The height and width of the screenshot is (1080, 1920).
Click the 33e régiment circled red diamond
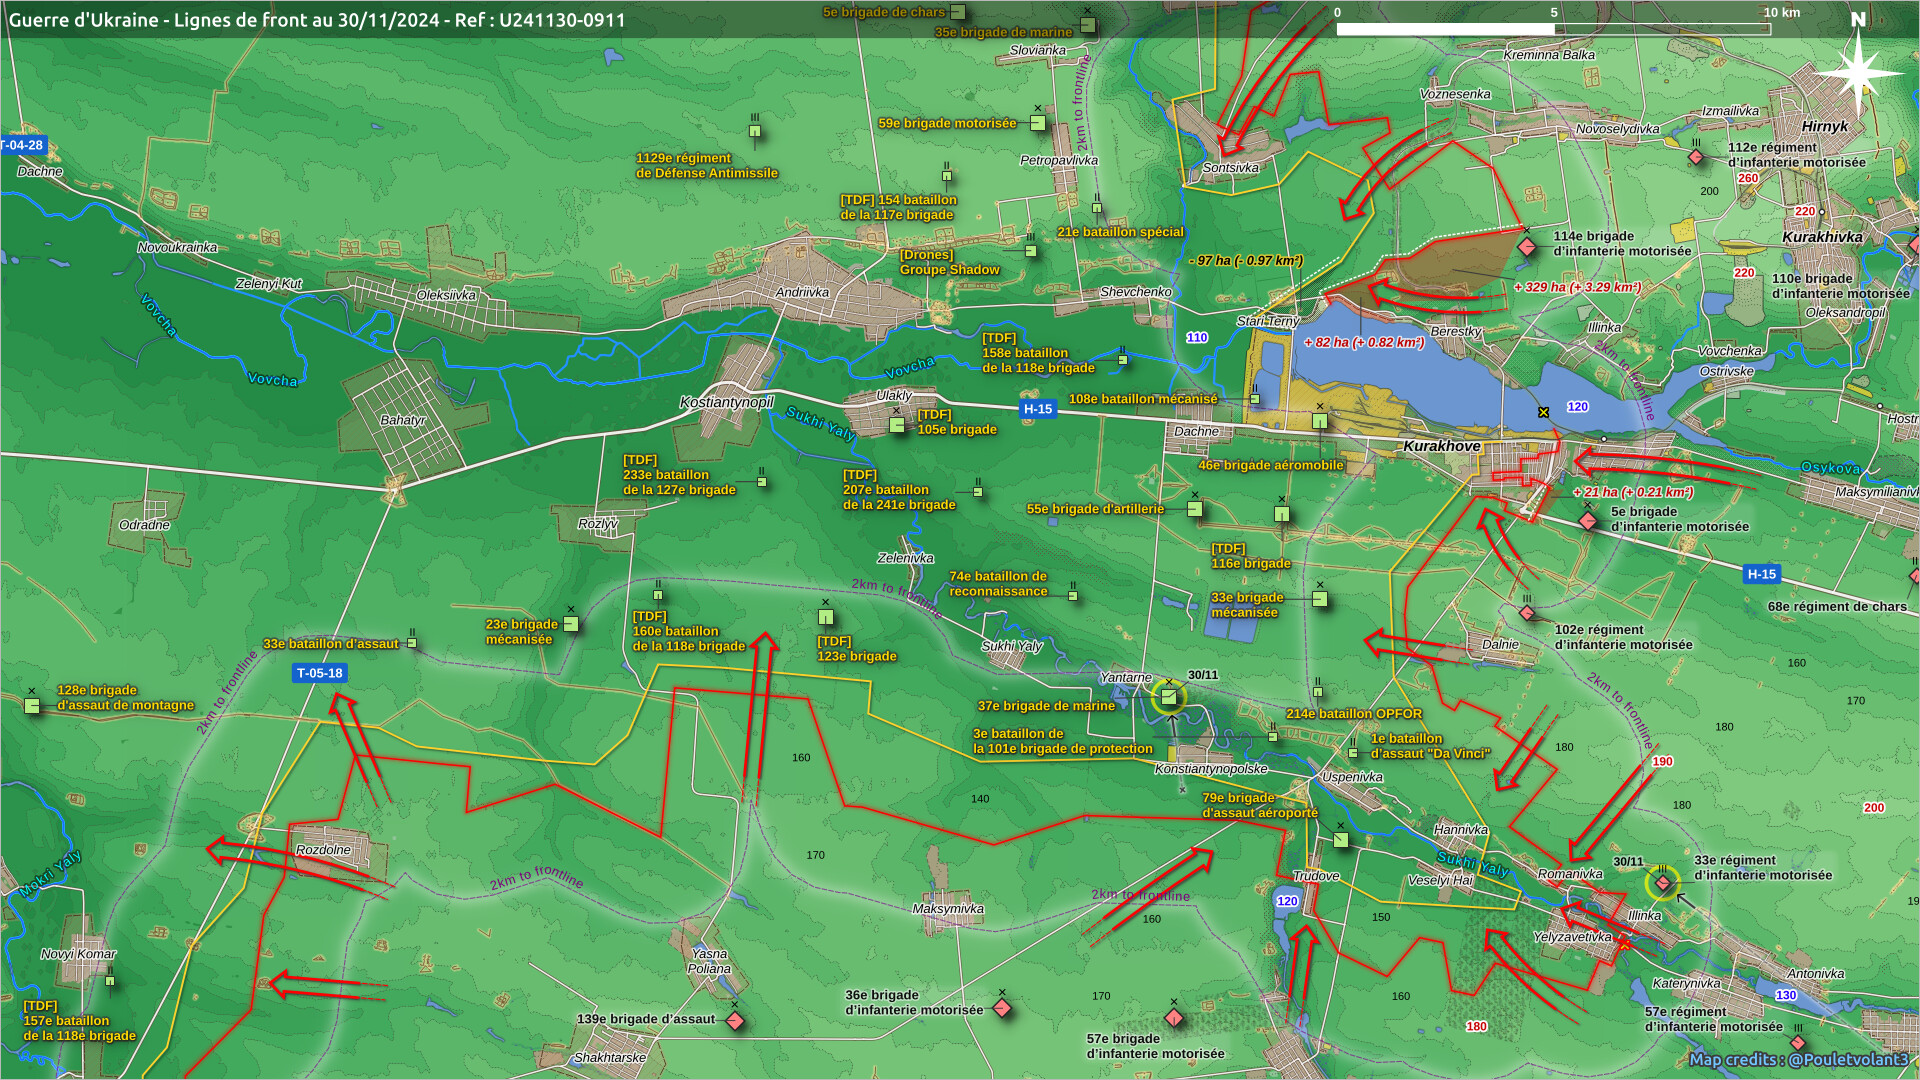click(1662, 883)
